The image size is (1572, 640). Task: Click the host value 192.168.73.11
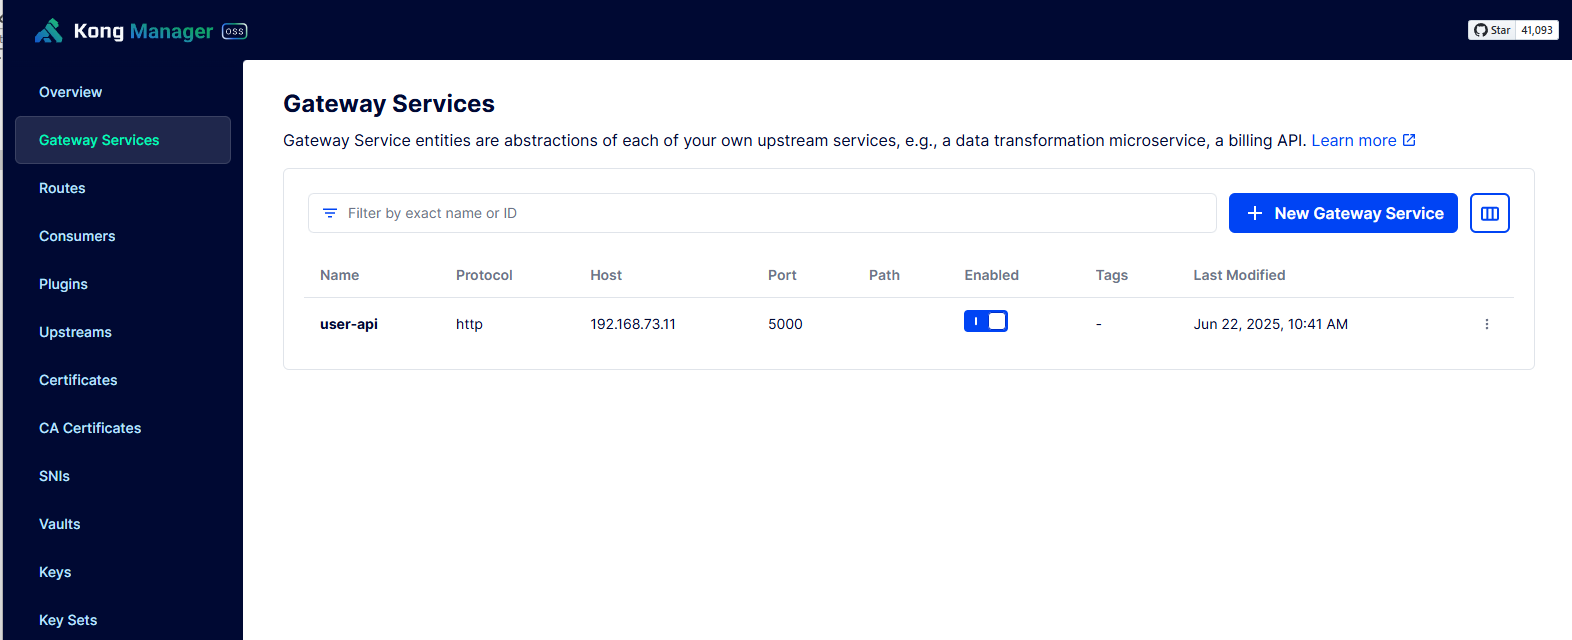[633, 324]
